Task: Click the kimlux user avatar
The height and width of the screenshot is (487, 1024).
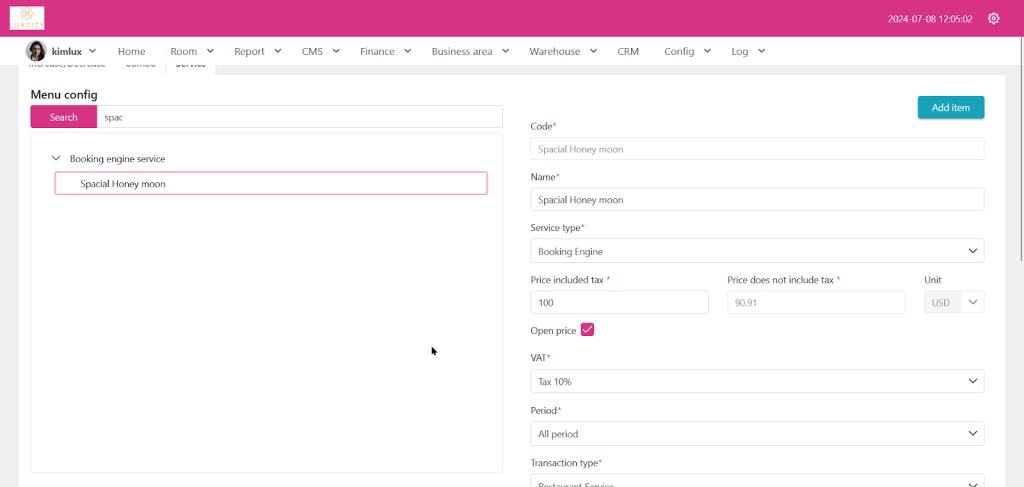Action: pyautogui.click(x=36, y=51)
